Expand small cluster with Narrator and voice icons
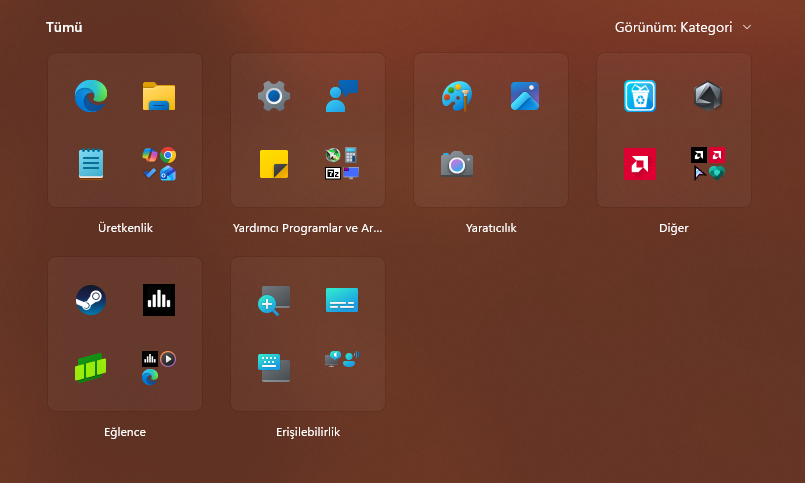 tap(342, 359)
